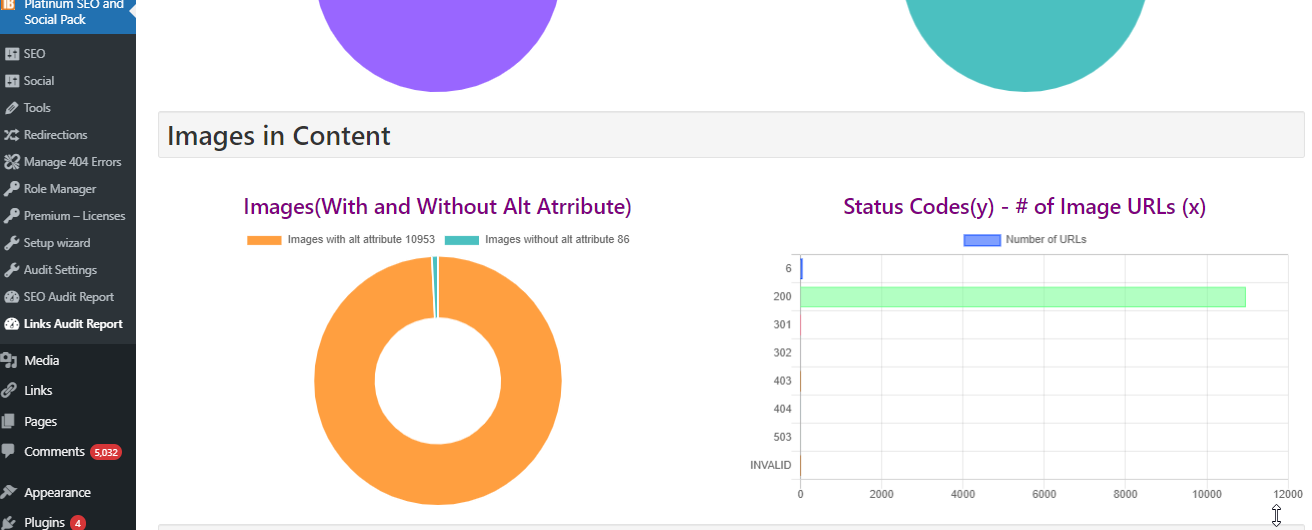1312x530 pixels.
Task: View the SEO Audit Report
Action: (69, 297)
